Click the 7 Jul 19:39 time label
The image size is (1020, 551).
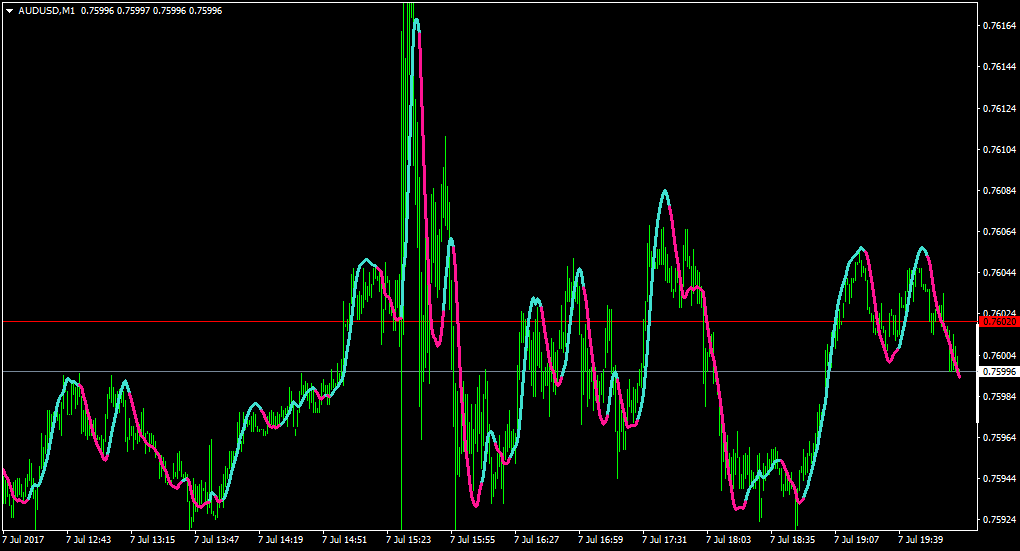point(920,540)
